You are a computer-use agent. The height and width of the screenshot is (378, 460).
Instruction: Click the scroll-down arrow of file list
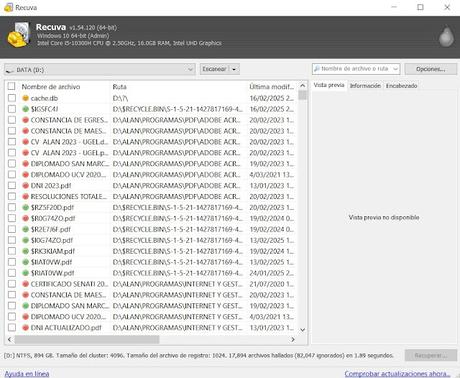[302, 330]
